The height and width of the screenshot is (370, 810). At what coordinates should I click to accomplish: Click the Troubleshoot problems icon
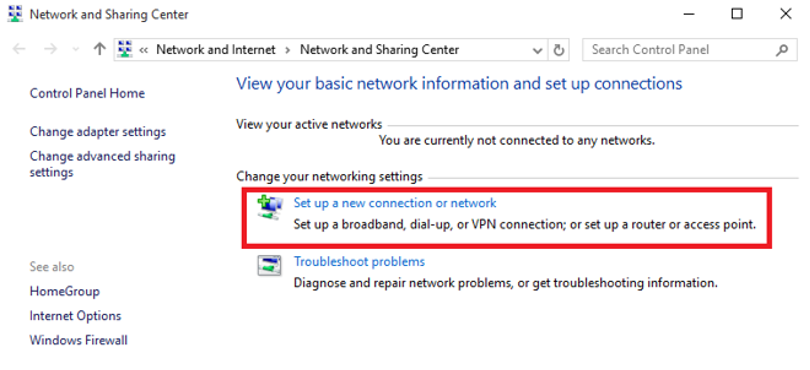point(269,266)
